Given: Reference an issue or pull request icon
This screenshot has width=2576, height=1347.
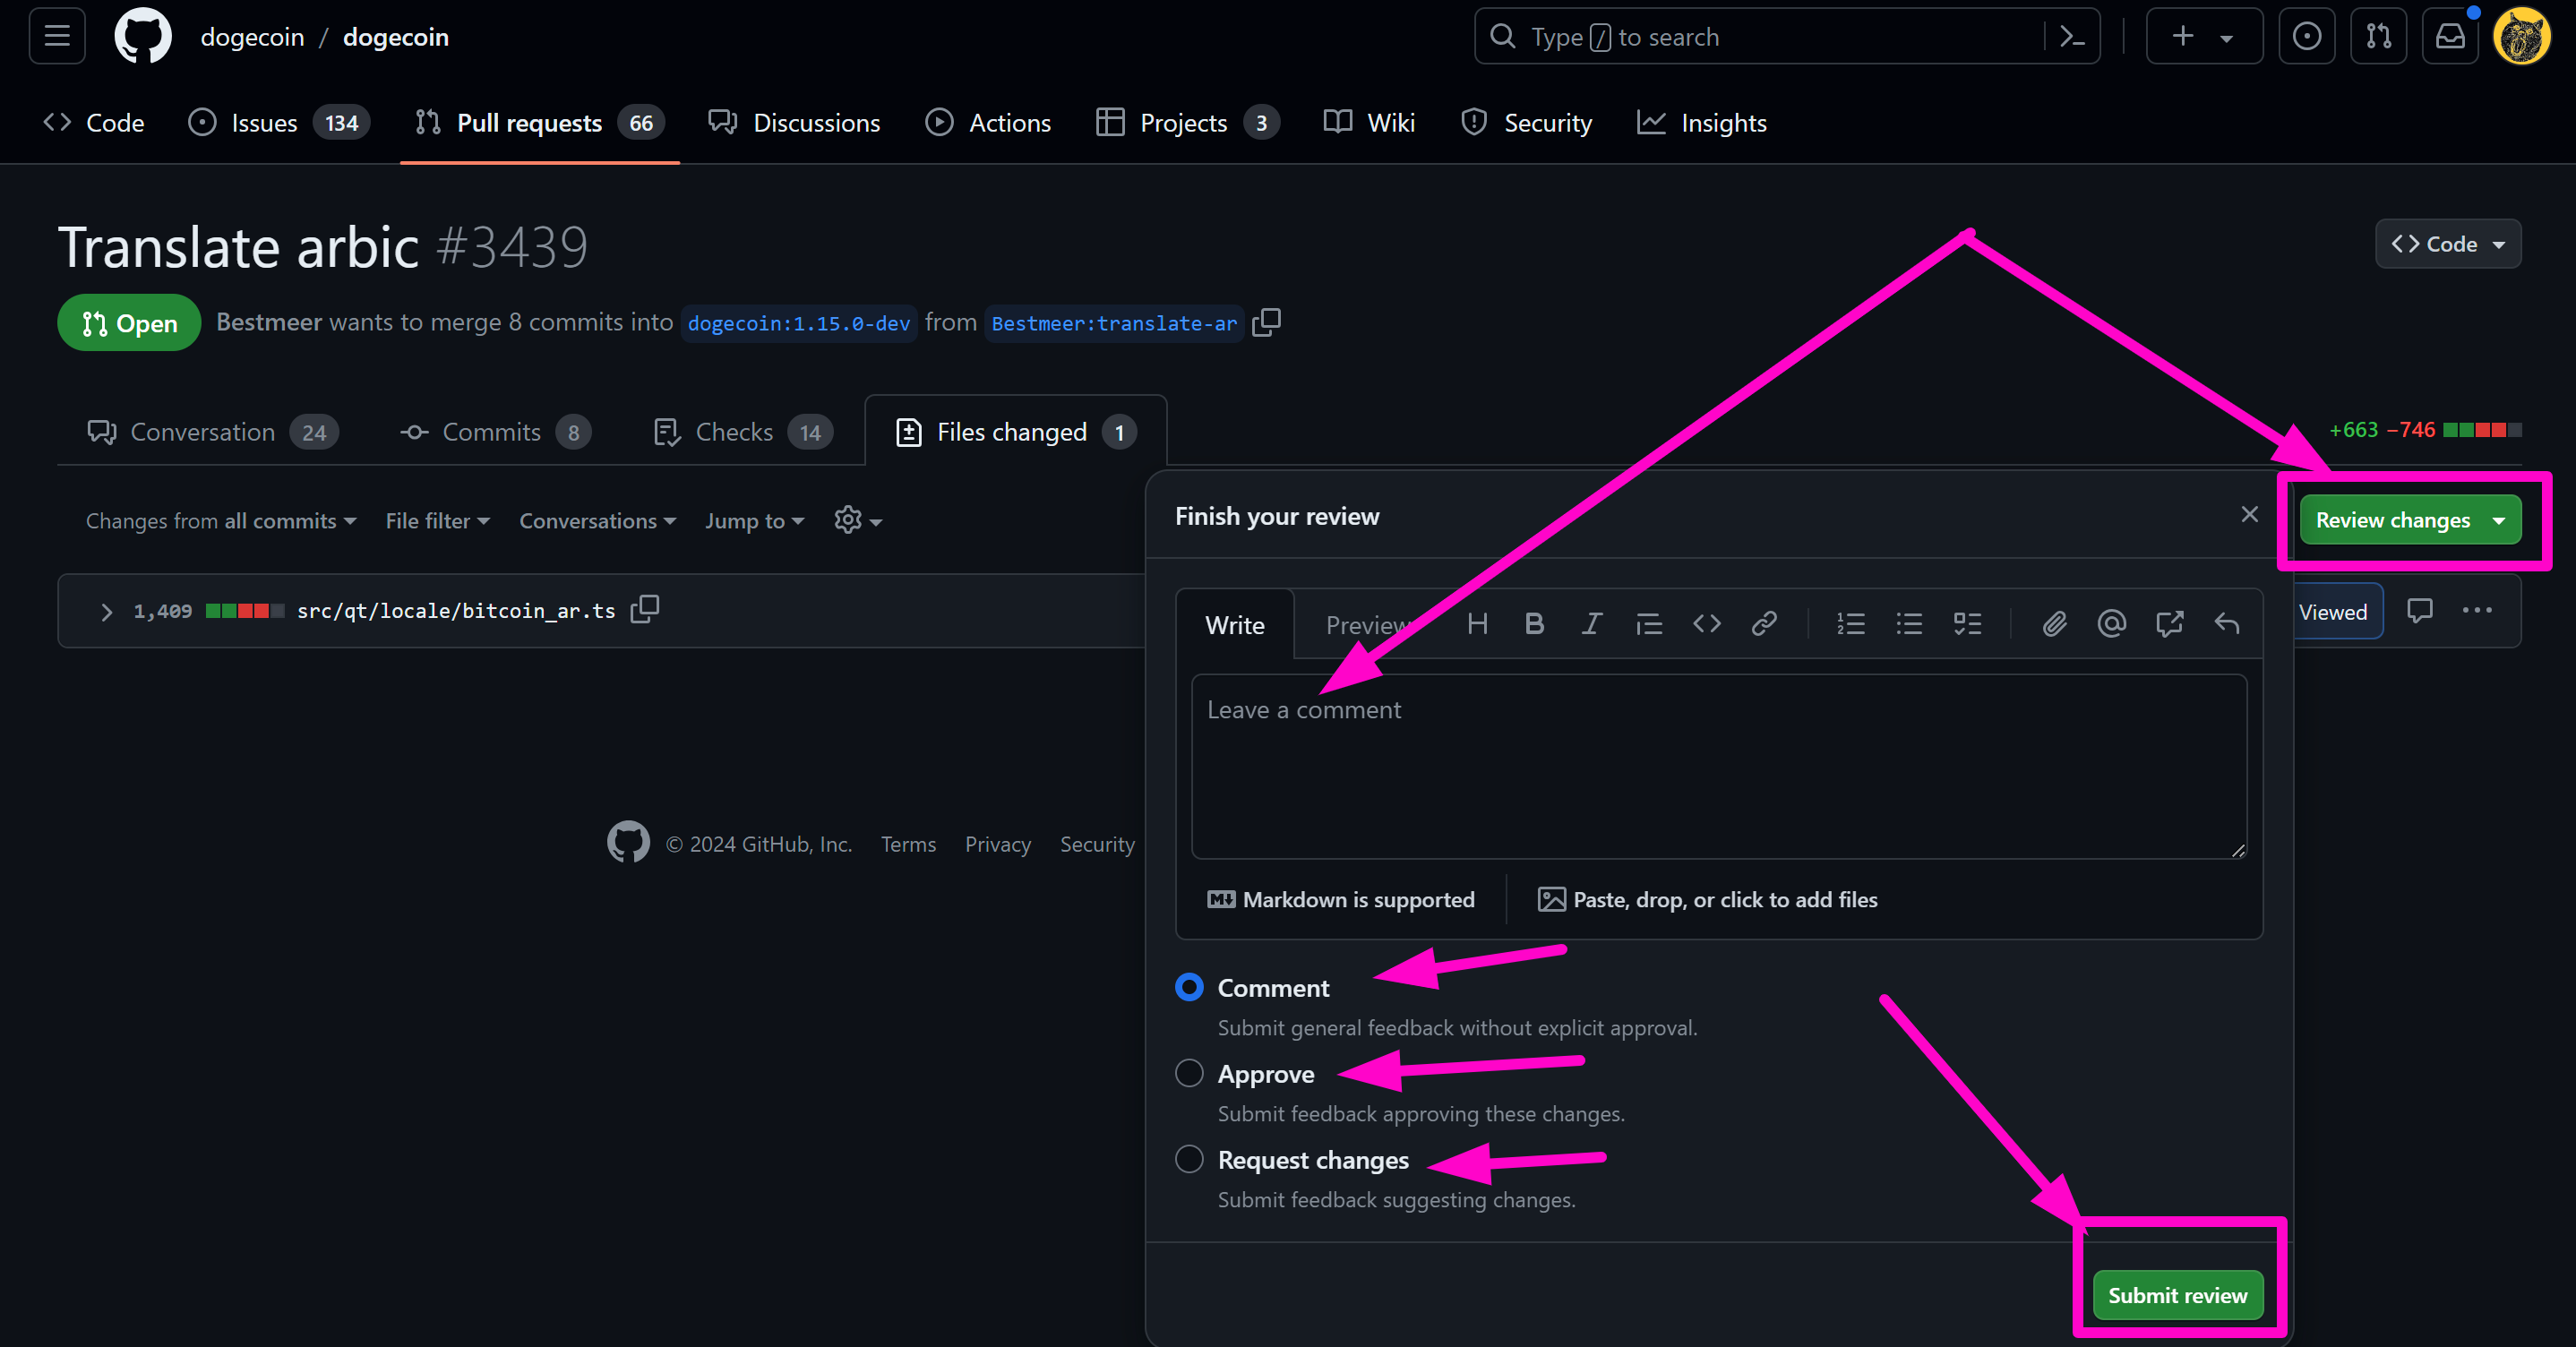Looking at the screenshot, I should click(2169, 624).
